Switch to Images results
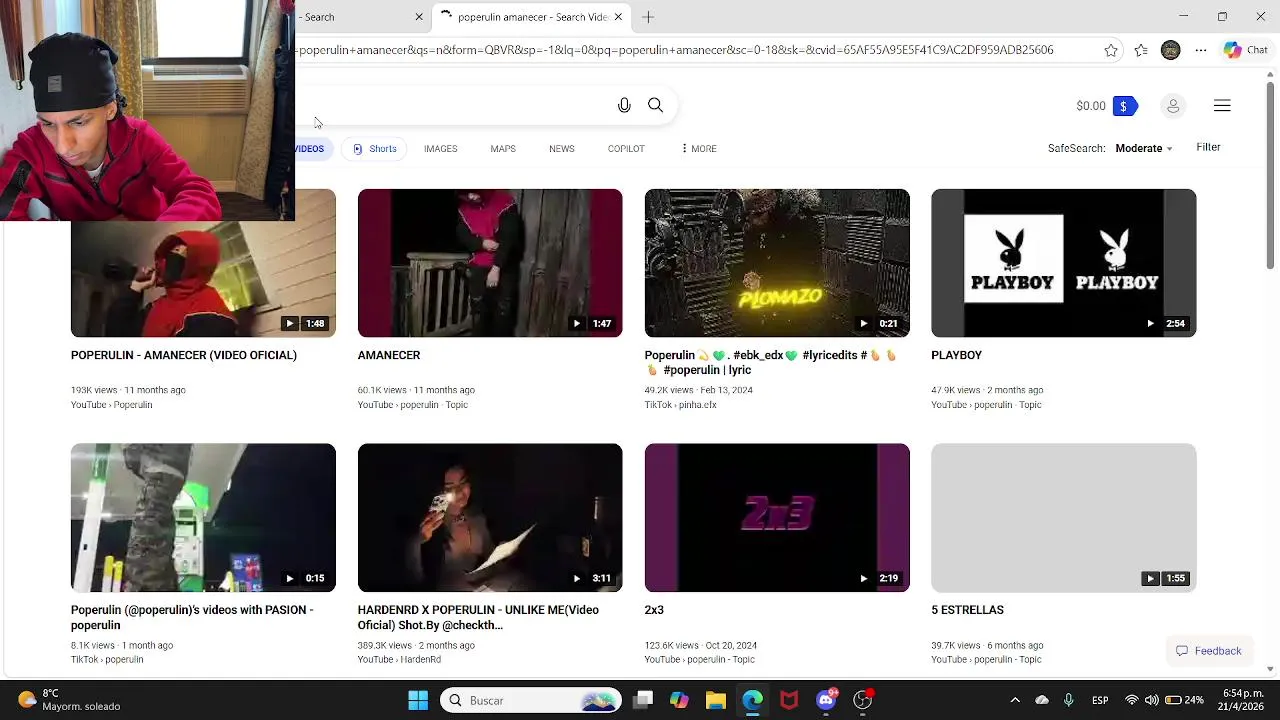The image size is (1280, 720). tap(440, 149)
